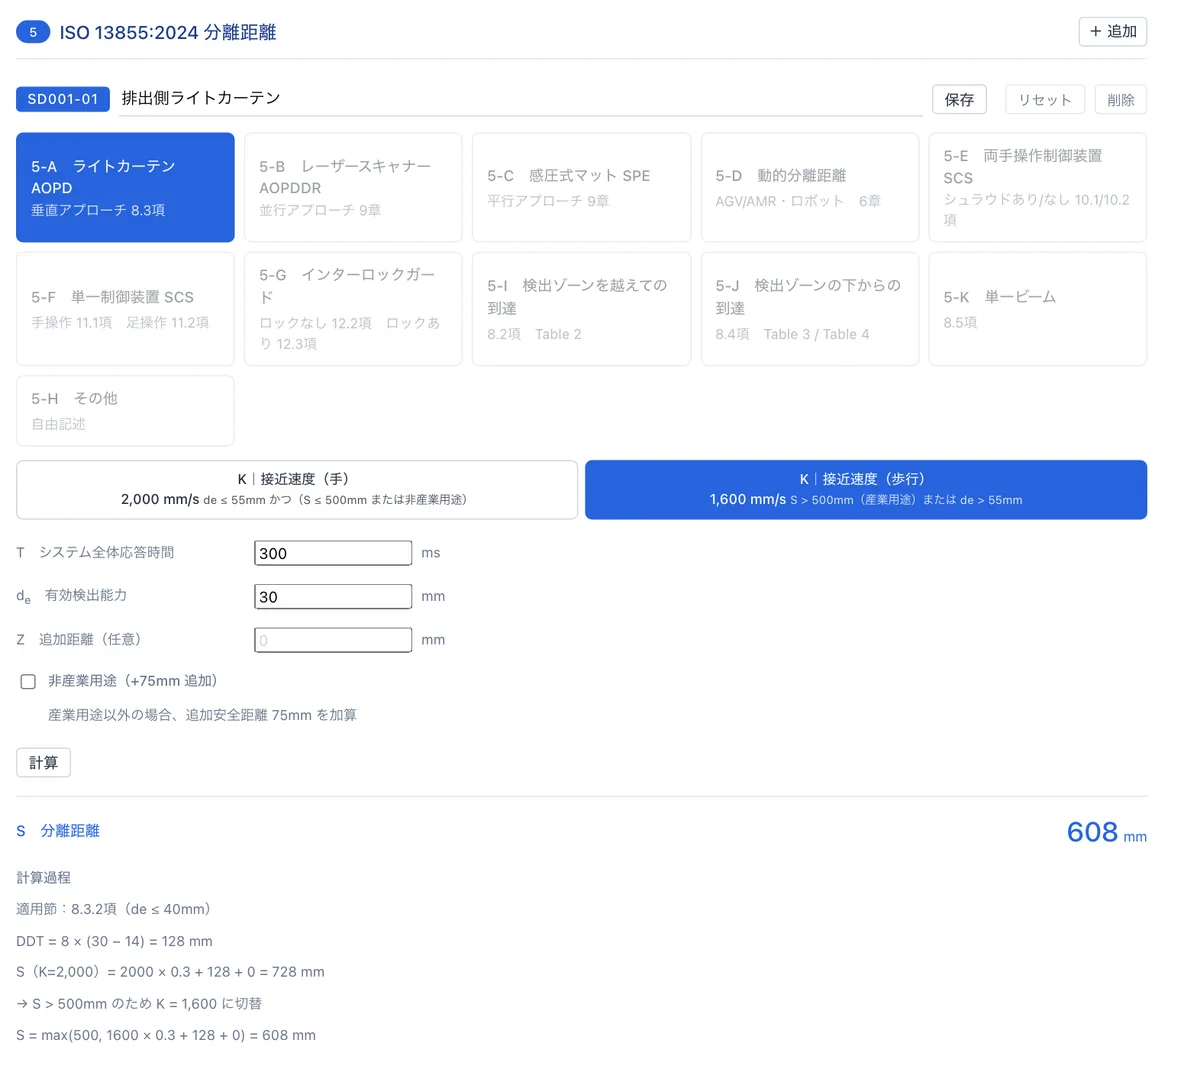Select 5-C 感圧式マット SPE card
1200x1069 pixels.
[581, 187]
